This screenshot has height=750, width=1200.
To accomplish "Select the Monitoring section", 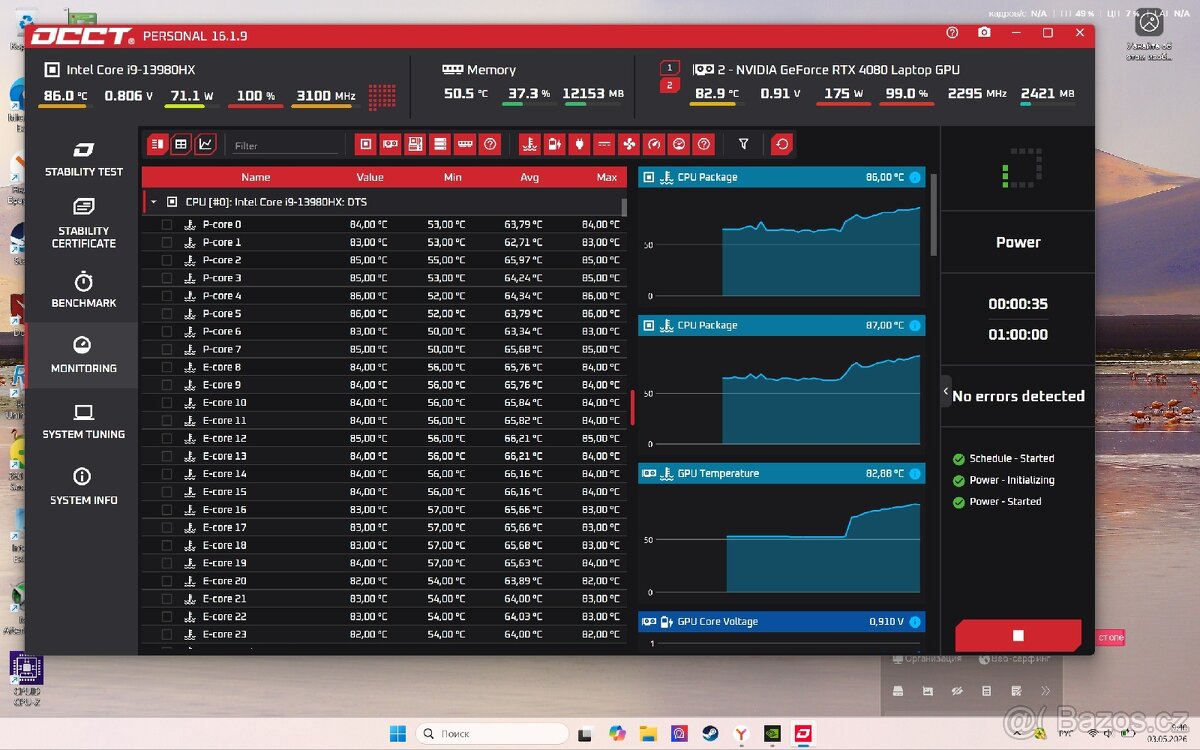I will tap(83, 355).
